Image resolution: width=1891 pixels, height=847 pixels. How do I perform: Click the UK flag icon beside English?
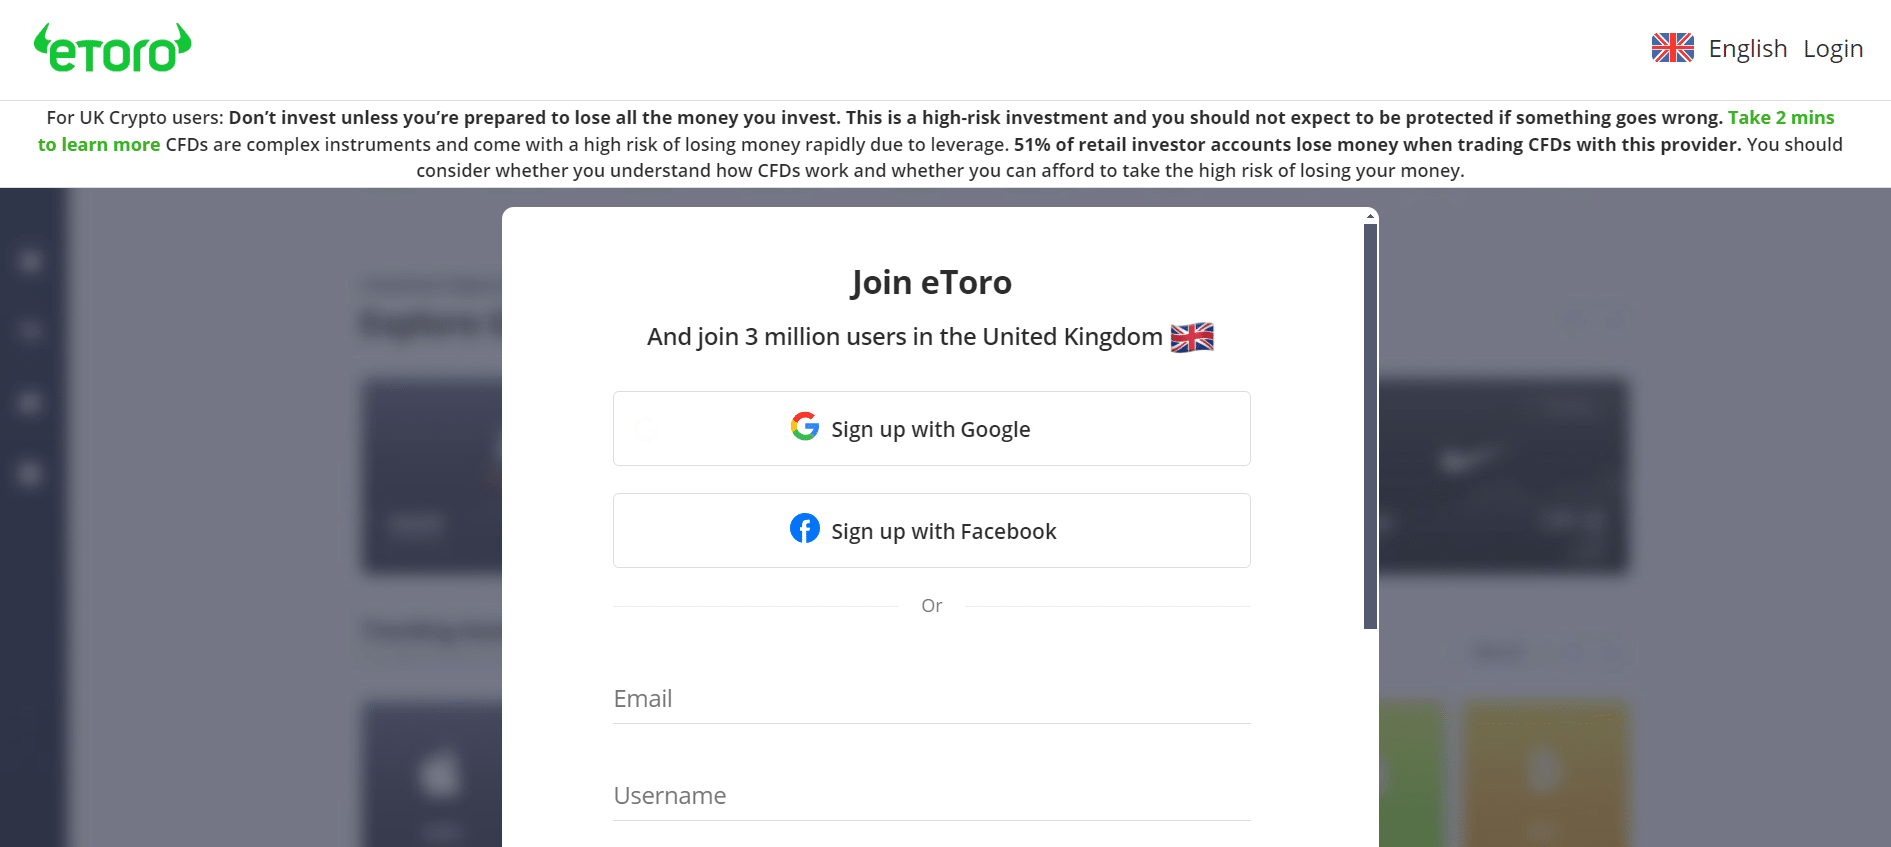(x=1672, y=48)
